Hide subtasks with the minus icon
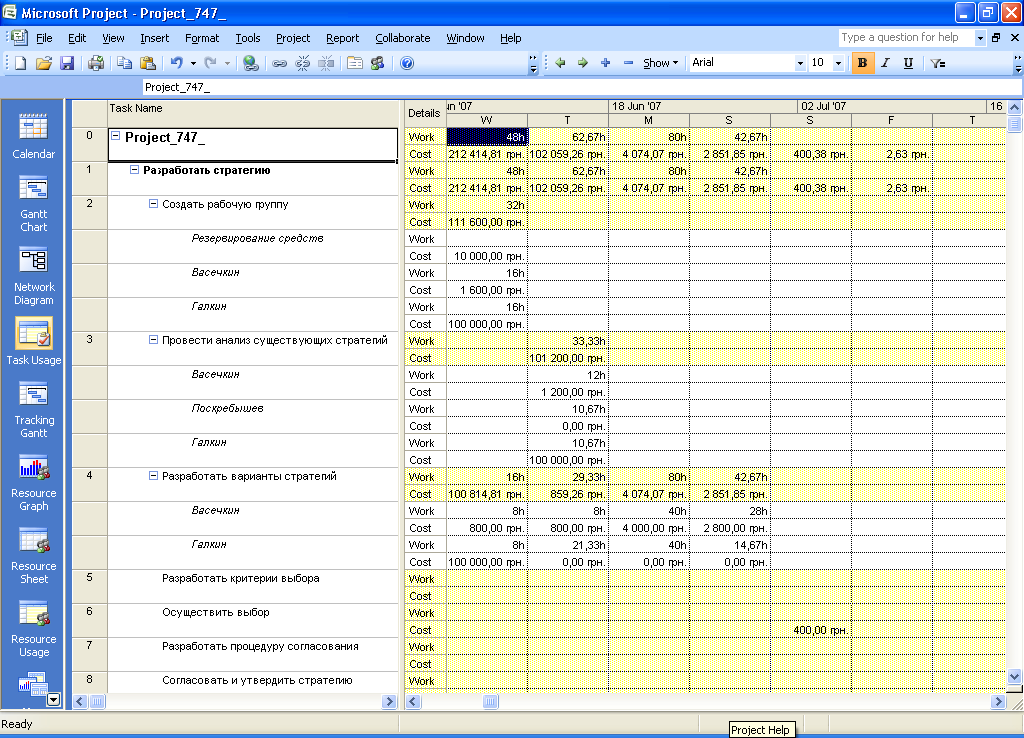Viewport: 1024px width, 738px height. (628, 63)
